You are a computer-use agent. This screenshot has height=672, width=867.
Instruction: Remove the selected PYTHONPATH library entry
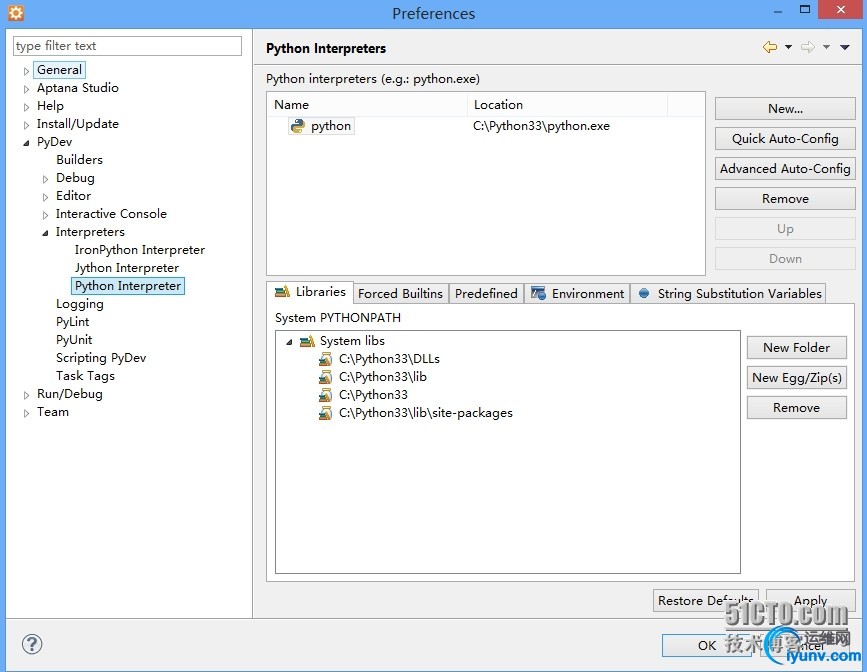(796, 408)
